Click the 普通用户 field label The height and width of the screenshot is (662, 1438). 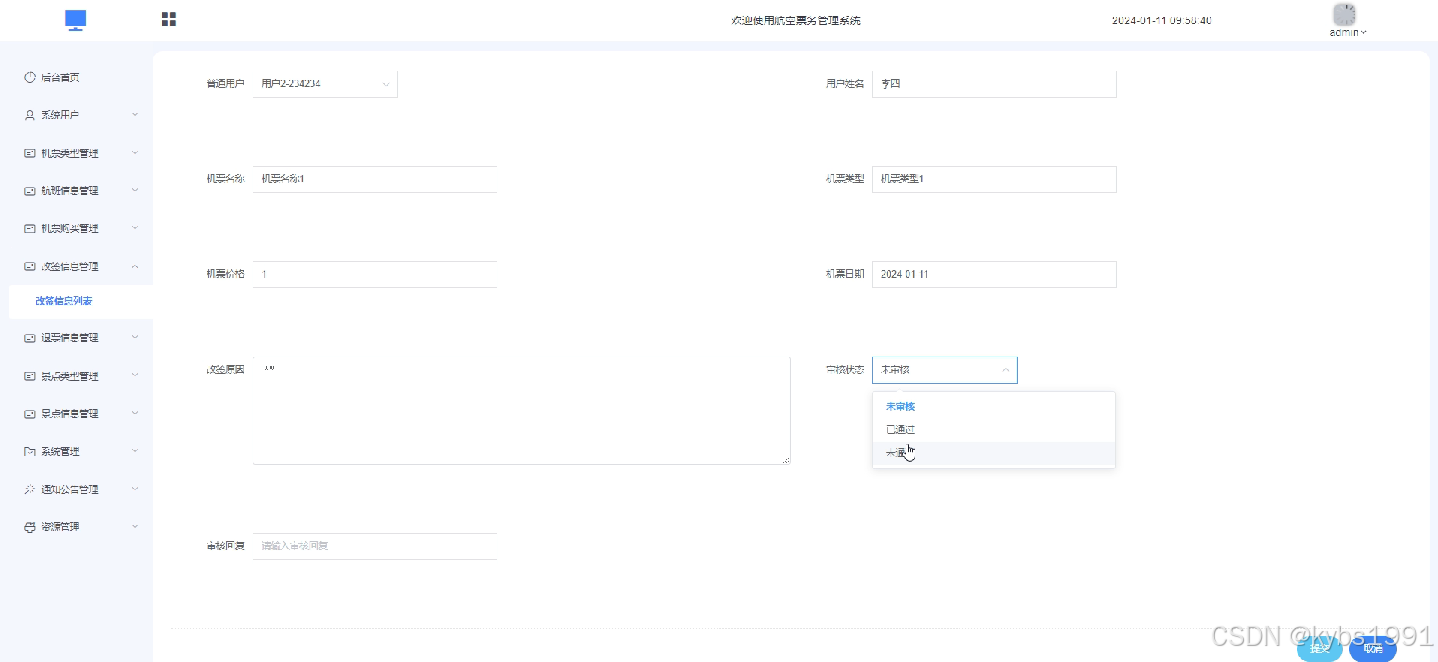coord(225,84)
